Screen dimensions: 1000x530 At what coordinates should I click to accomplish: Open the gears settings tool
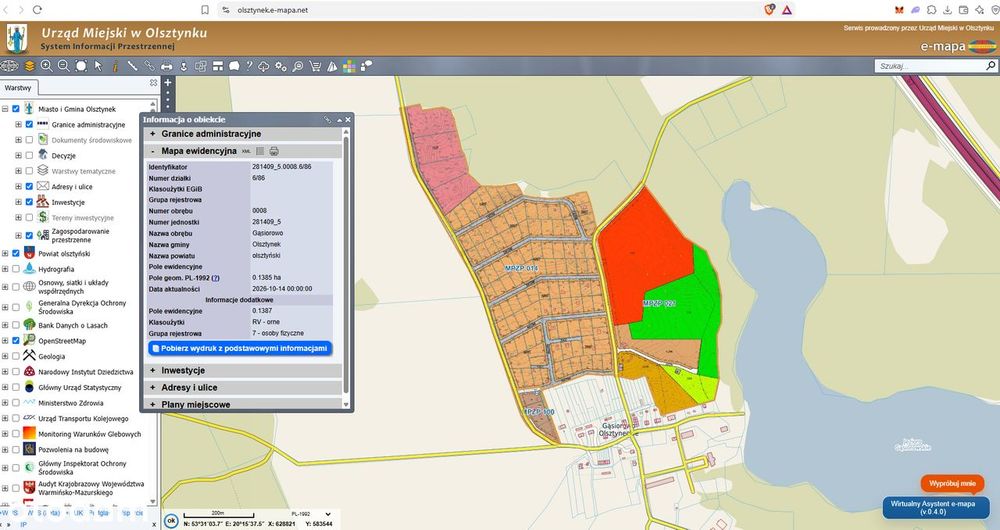(x=281, y=66)
